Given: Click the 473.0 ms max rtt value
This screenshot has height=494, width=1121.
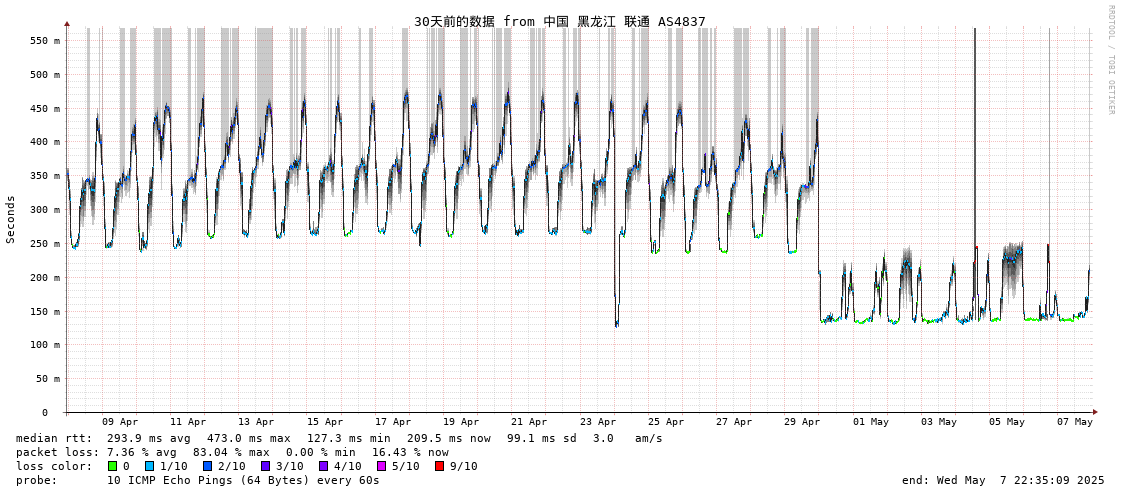Looking at the screenshot, I should 247,438.
